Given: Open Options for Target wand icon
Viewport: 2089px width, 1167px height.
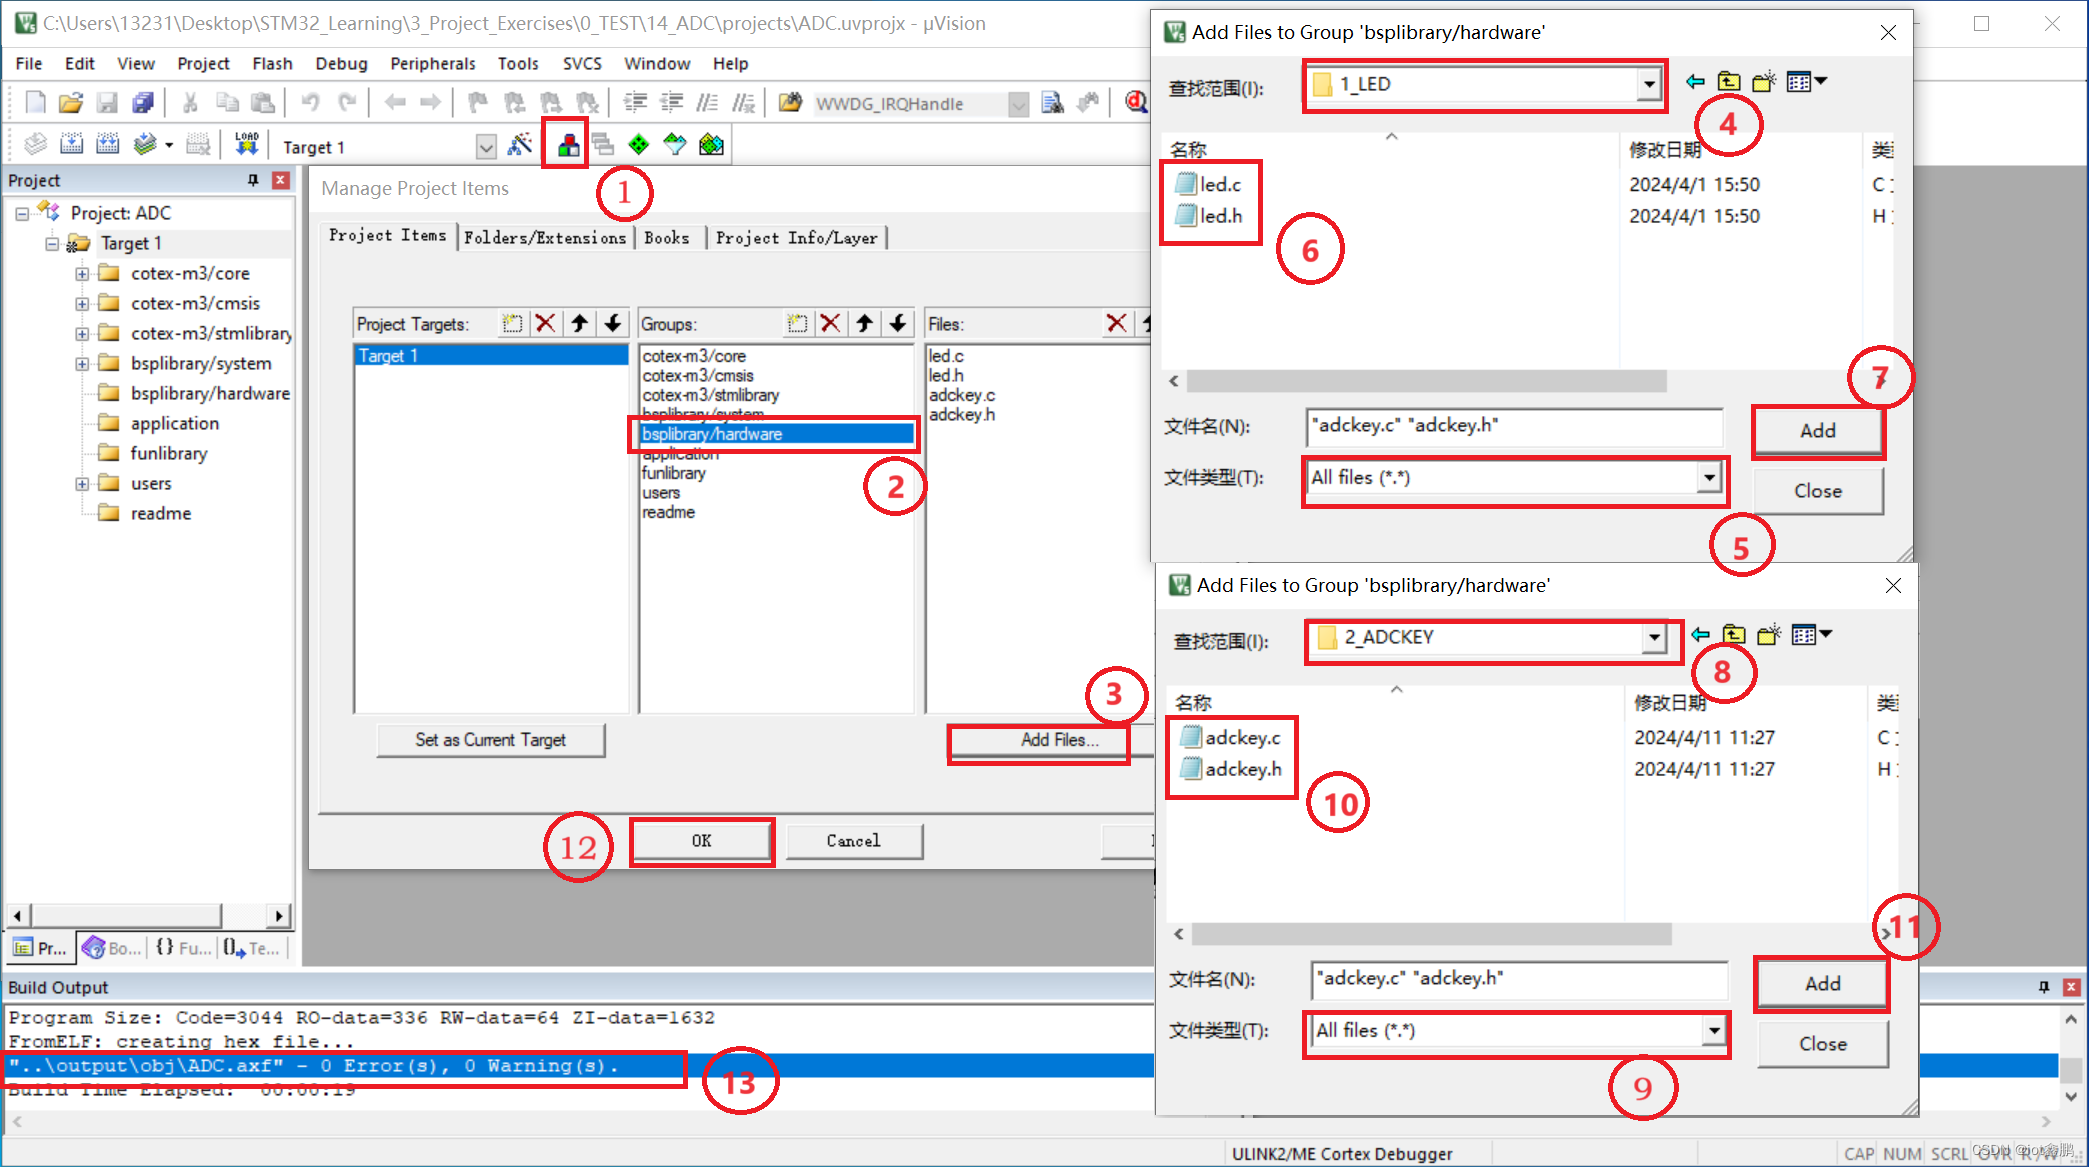Looking at the screenshot, I should [520, 145].
